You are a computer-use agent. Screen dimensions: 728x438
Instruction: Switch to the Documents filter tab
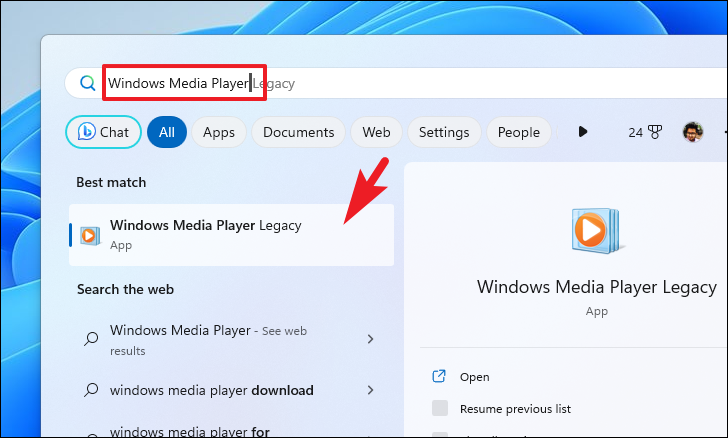click(299, 132)
